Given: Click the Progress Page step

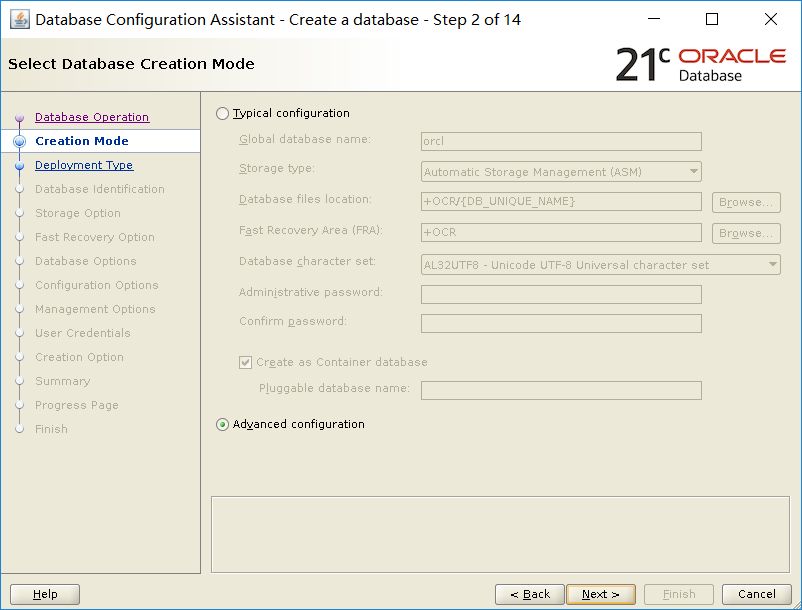Looking at the screenshot, I should click(77, 405).
